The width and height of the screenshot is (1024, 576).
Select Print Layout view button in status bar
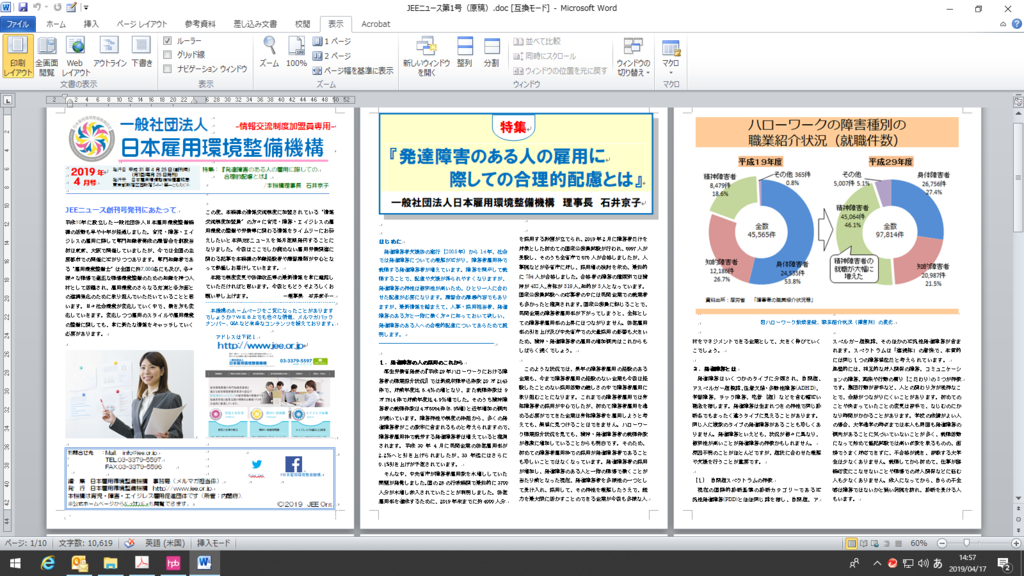pyautogui.click(x=851, y=543)
